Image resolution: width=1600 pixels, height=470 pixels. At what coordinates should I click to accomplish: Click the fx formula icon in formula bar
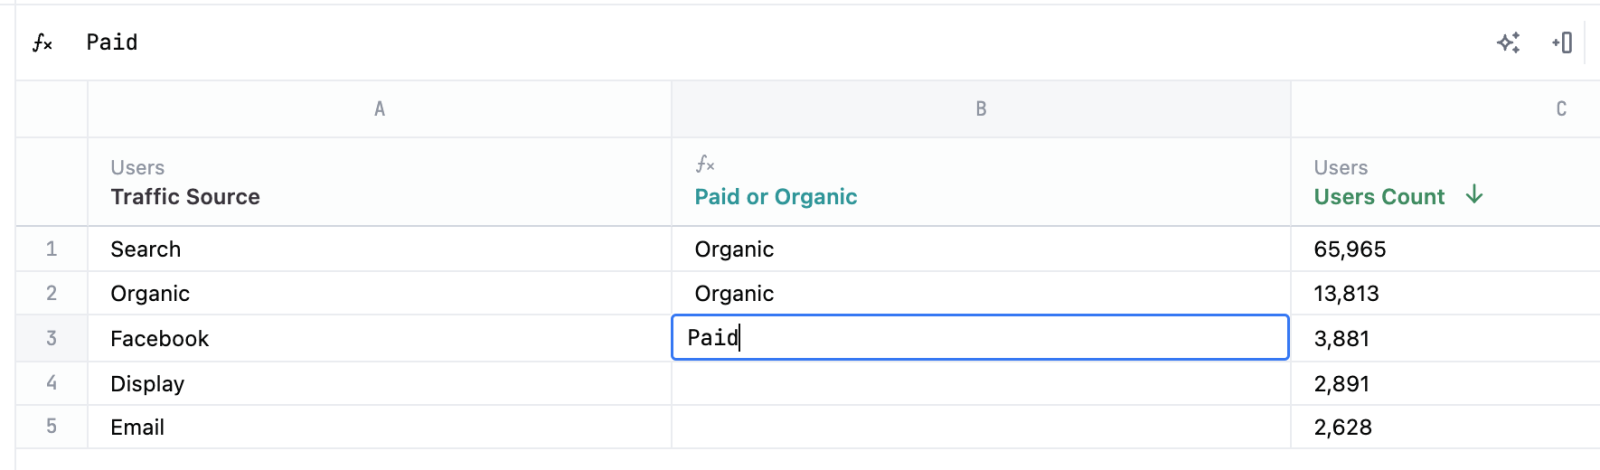42,43
